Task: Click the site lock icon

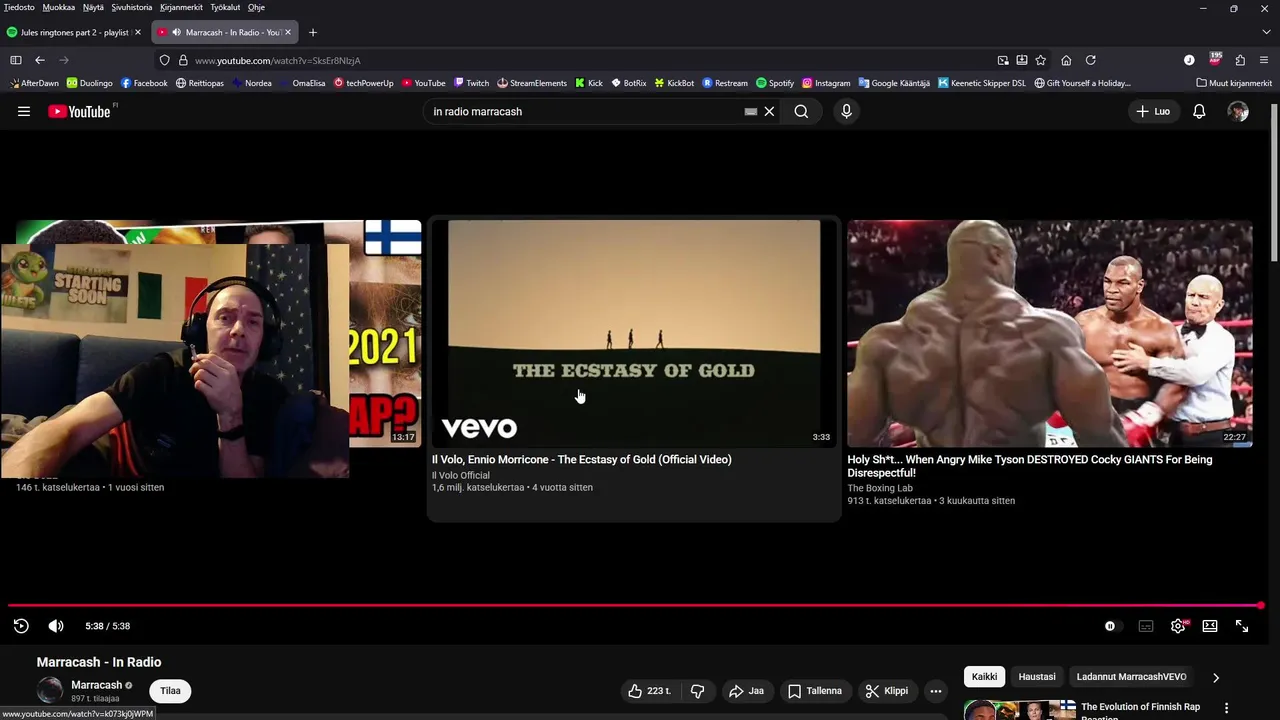Action: click(x=183, y=60)
